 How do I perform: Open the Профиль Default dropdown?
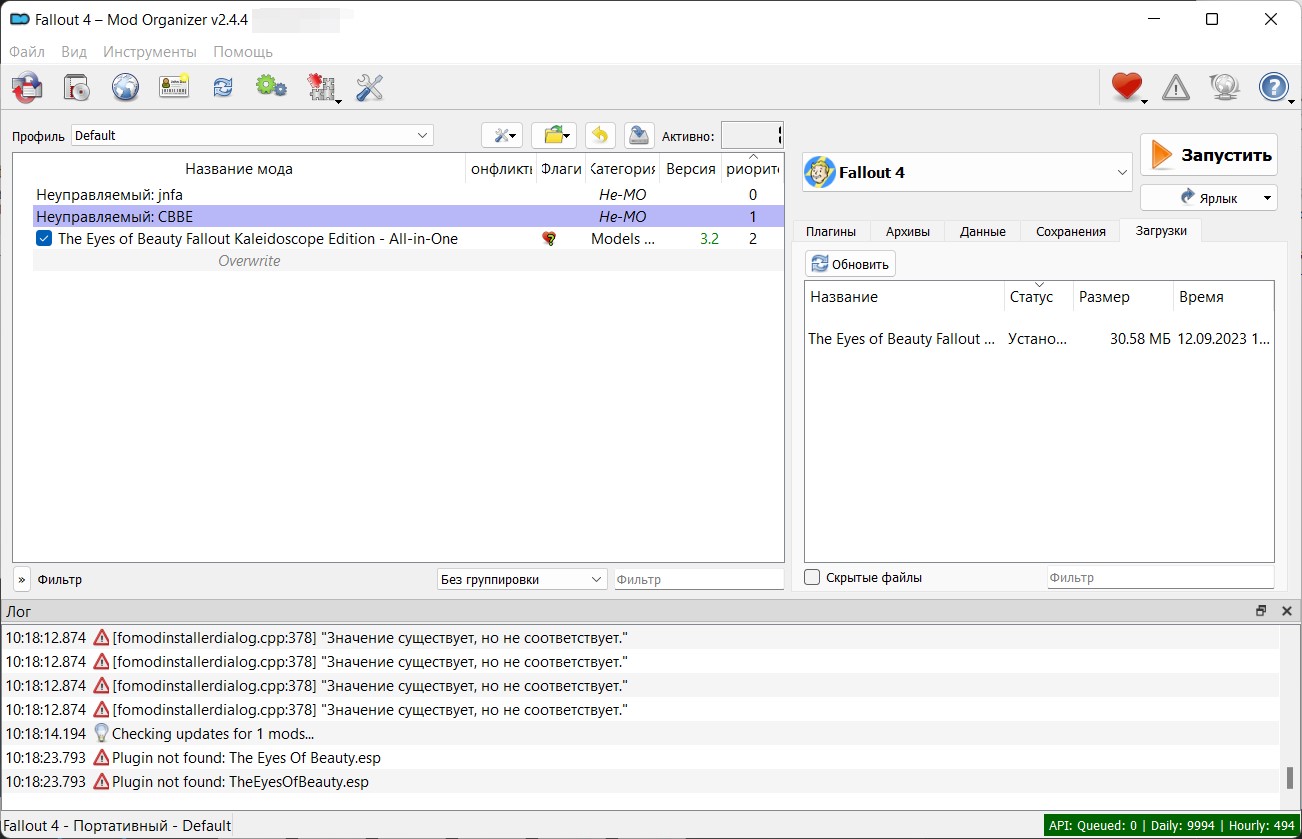252,135
